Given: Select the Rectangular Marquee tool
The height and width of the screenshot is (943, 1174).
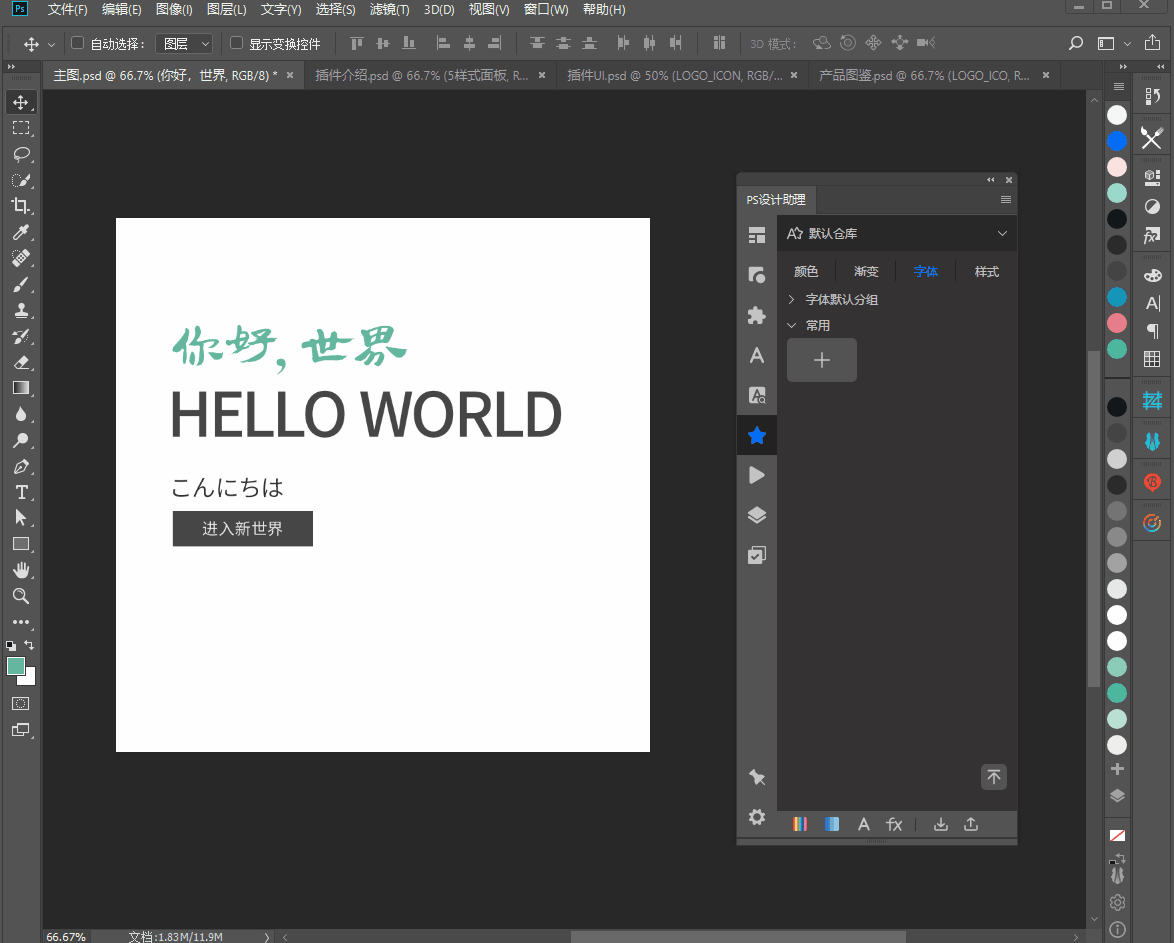Looking at the screenshot, I should pos(21,128).
